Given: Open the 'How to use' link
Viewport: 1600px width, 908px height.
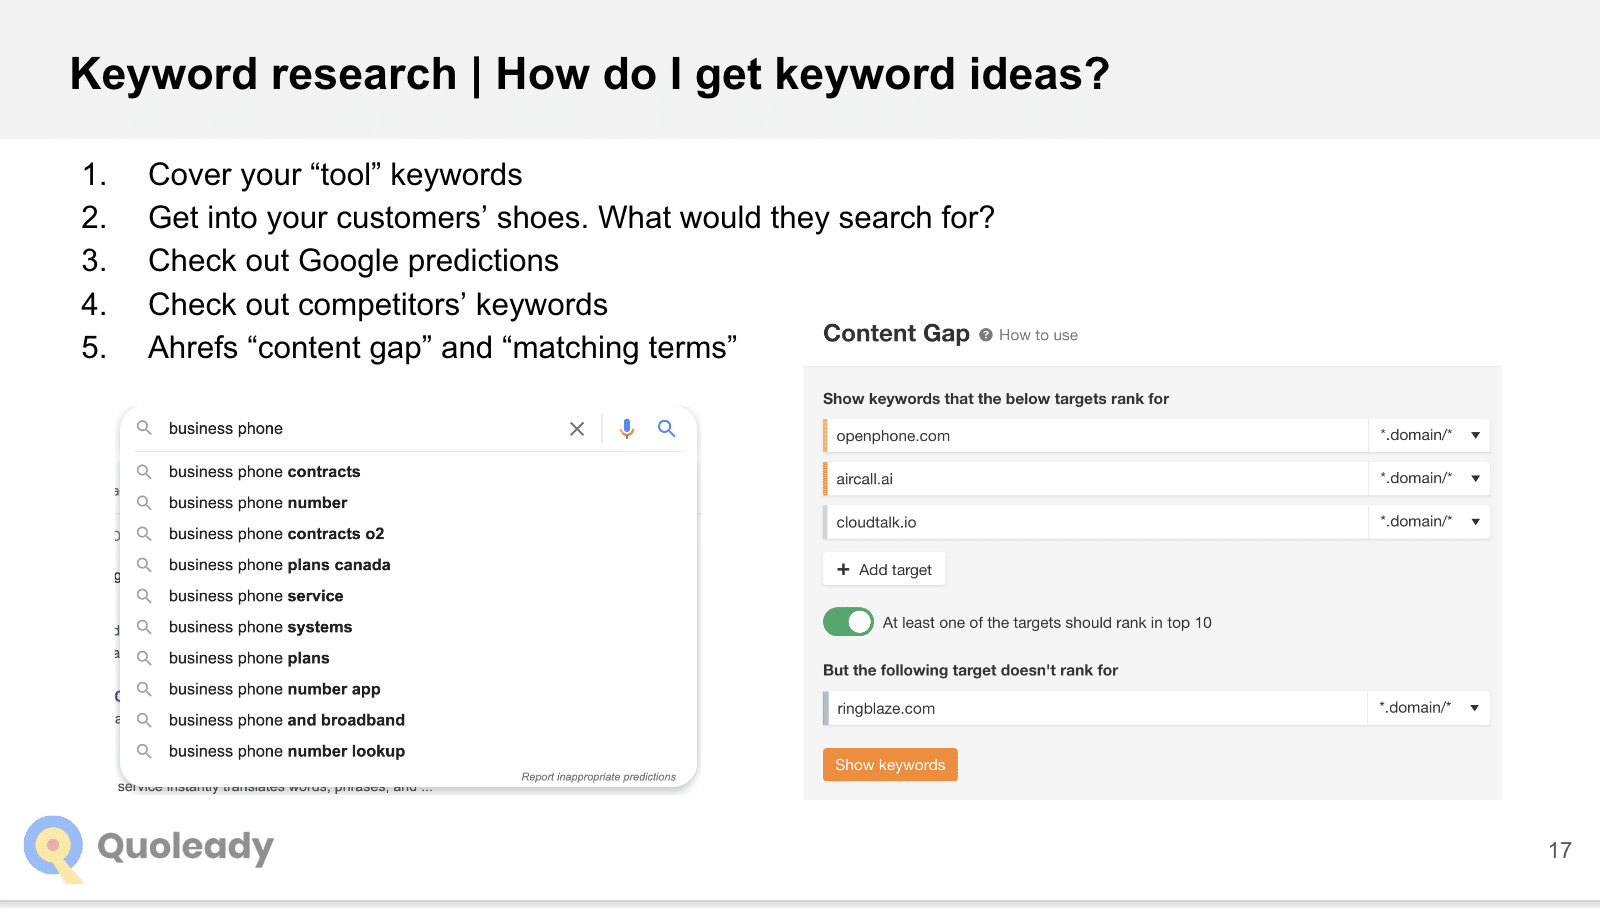Looking at the screenshot, I should (1038, 335).
